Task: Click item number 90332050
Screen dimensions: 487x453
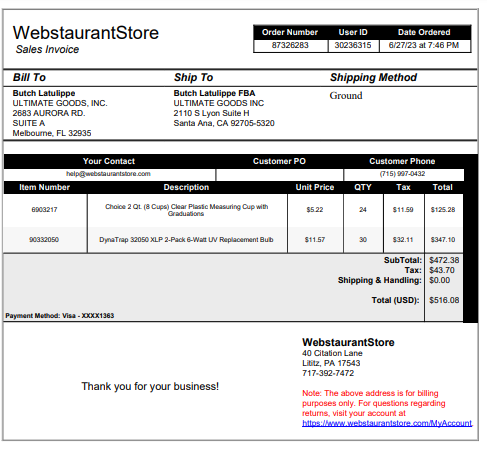Action: [44, 240]
